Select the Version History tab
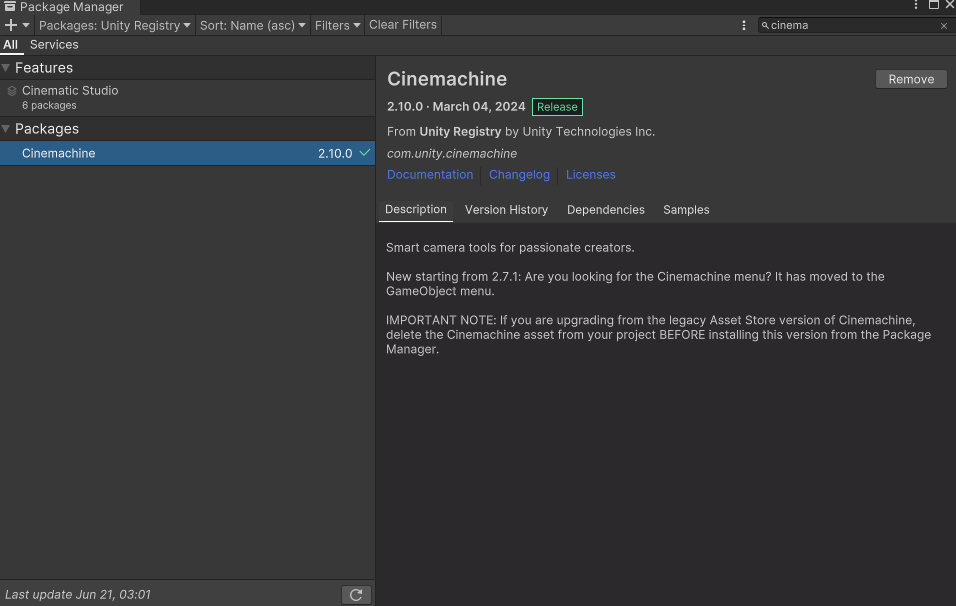 507,210
